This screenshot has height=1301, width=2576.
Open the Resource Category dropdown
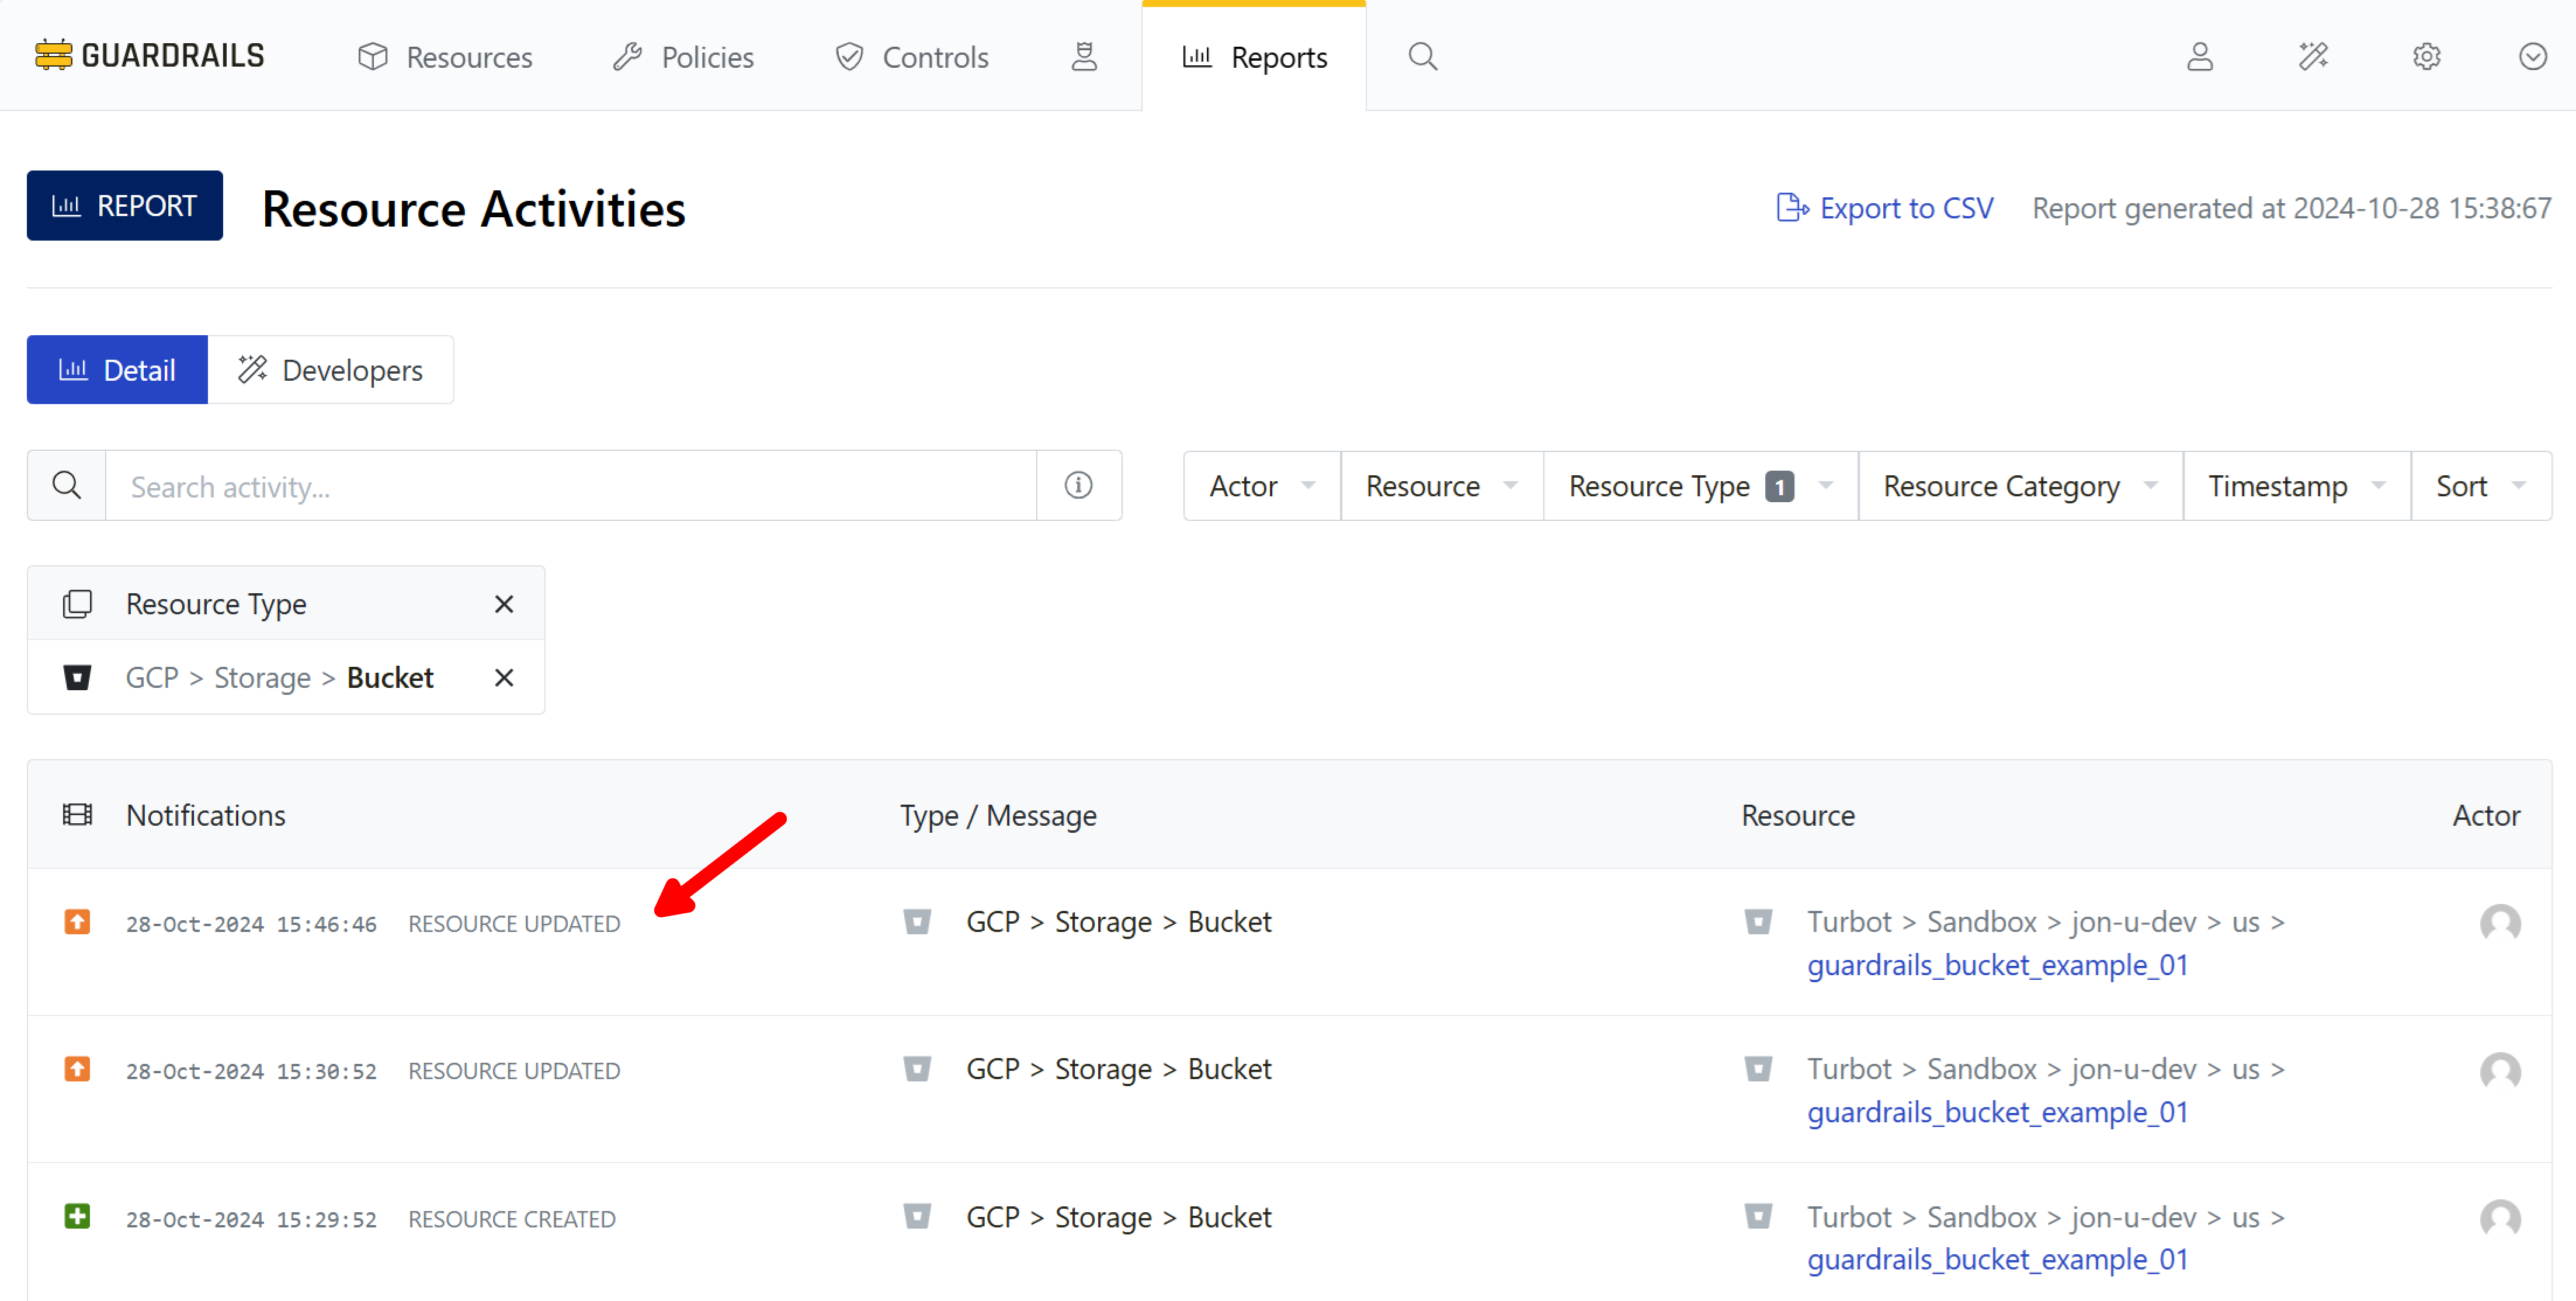(2019, 486)
